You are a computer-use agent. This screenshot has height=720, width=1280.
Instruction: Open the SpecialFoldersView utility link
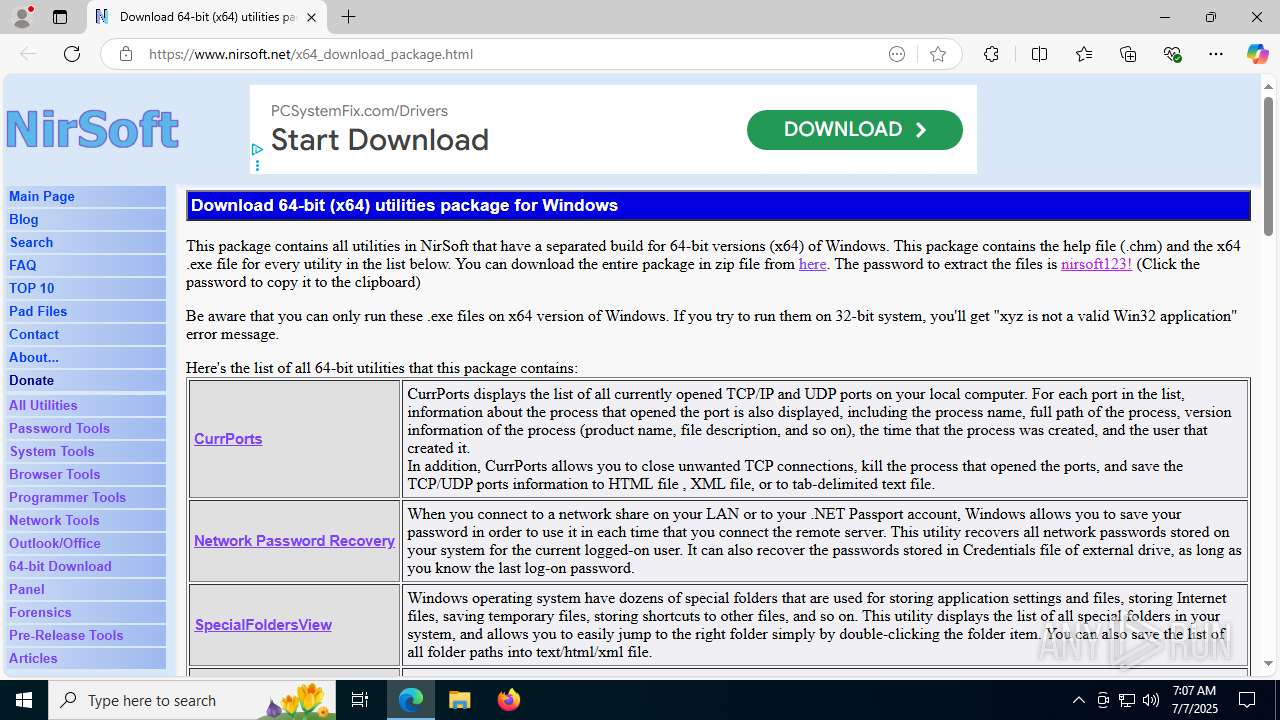pyautogui.click(x=263, y=625)
